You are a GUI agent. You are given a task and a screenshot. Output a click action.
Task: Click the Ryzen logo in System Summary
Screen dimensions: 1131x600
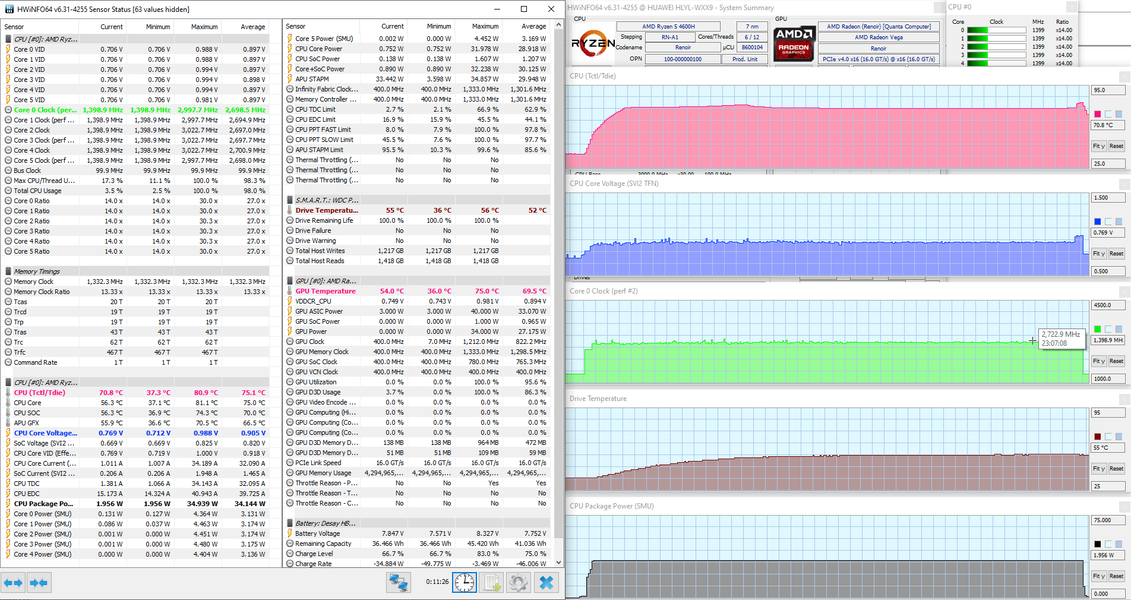click(593, 43)
